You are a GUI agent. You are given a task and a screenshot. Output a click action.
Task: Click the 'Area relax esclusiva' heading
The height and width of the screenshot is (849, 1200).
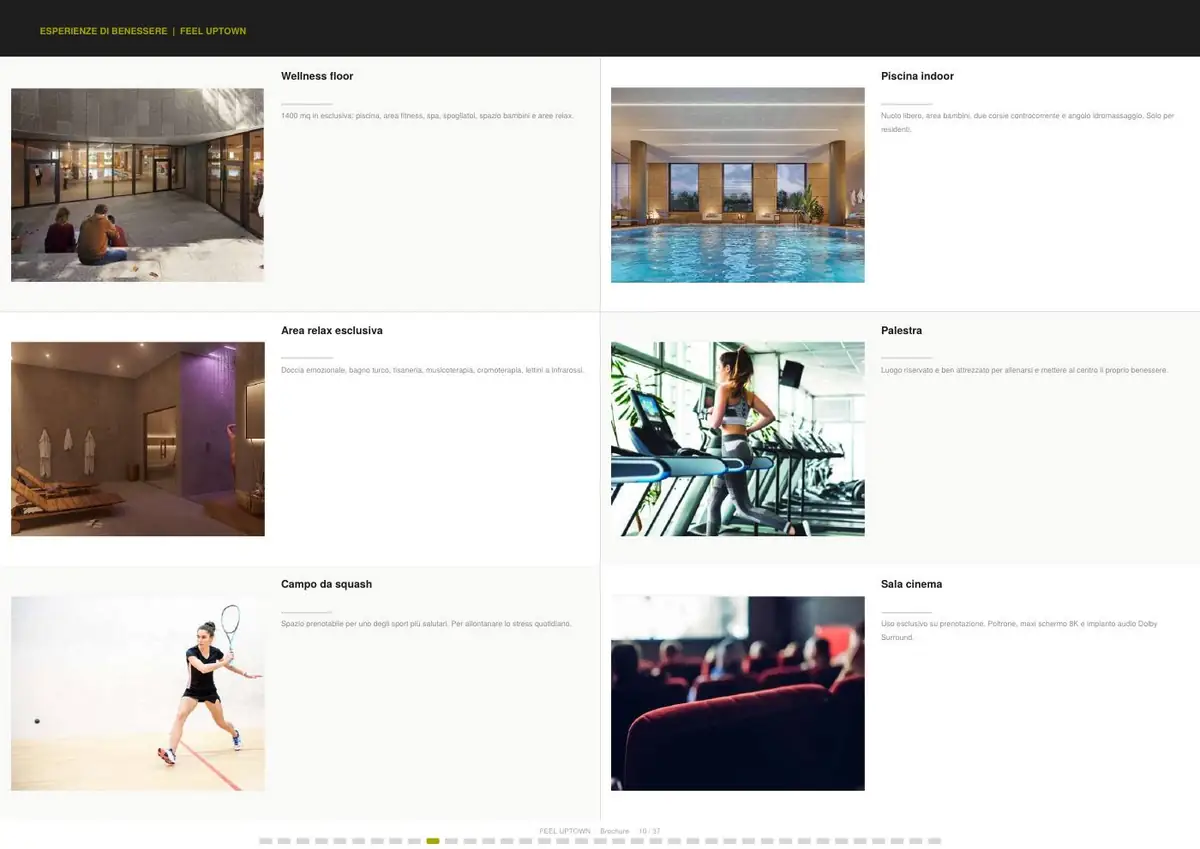point(332,330)
